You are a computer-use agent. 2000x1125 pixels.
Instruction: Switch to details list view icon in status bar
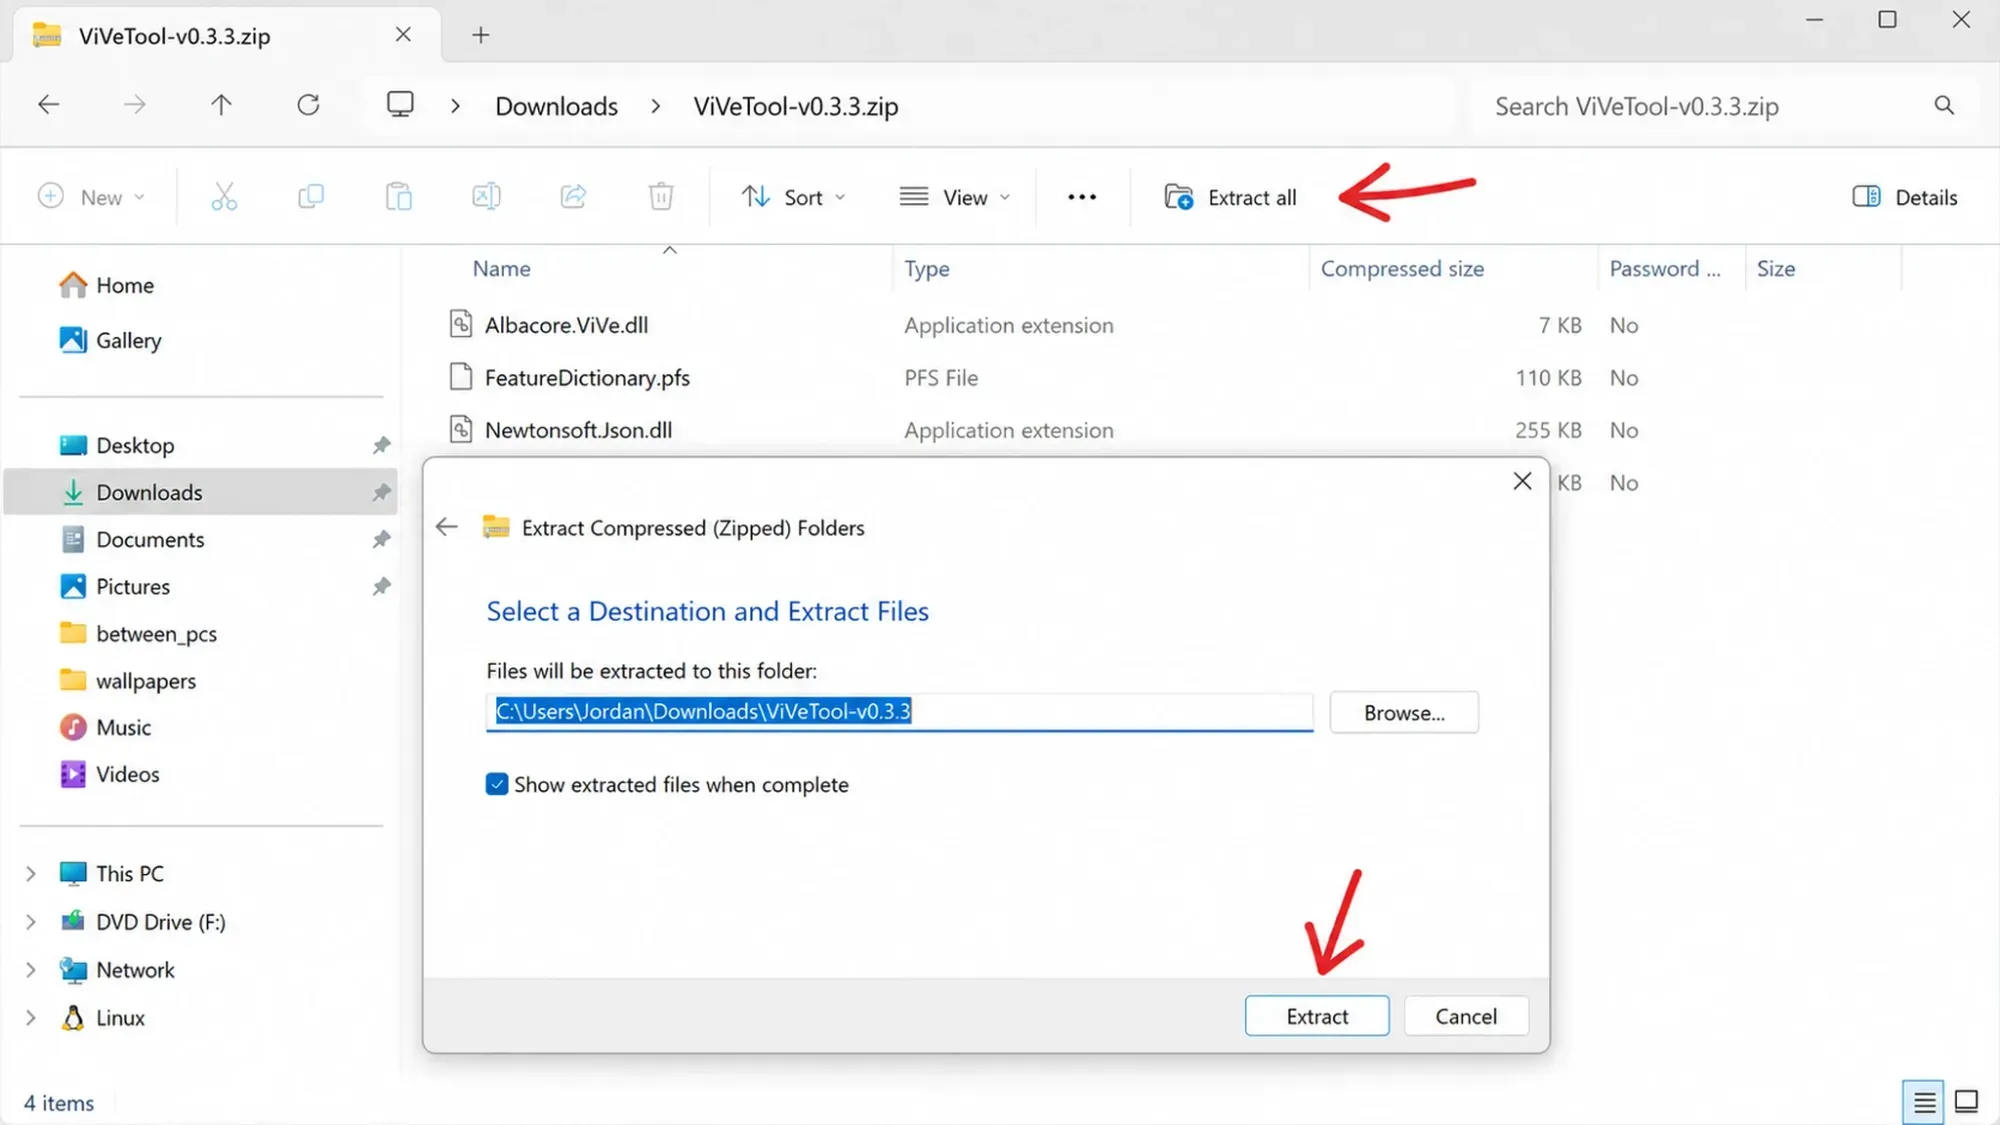click(1924, 1102)
